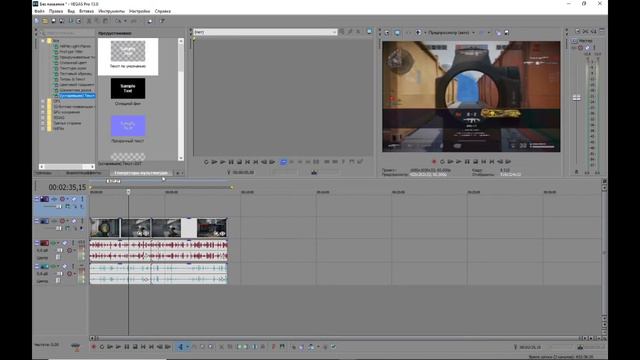This screenshot has height=360, width=640.
Task: Open Master FX in the master bus
Action: (574, 48)
